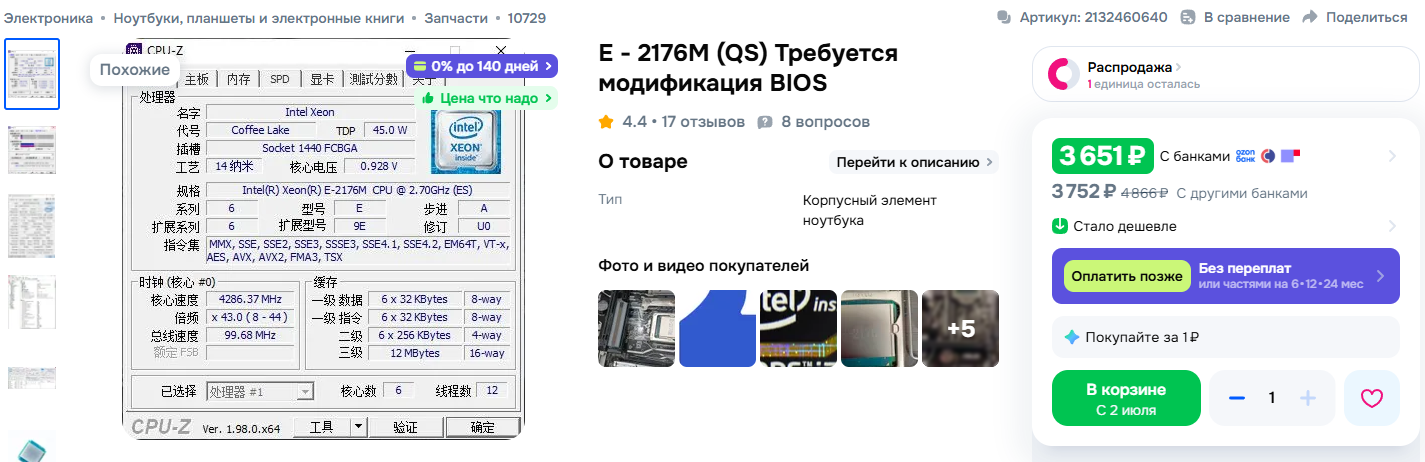Click the Похожие similar items button

click(x=135, y=69)
